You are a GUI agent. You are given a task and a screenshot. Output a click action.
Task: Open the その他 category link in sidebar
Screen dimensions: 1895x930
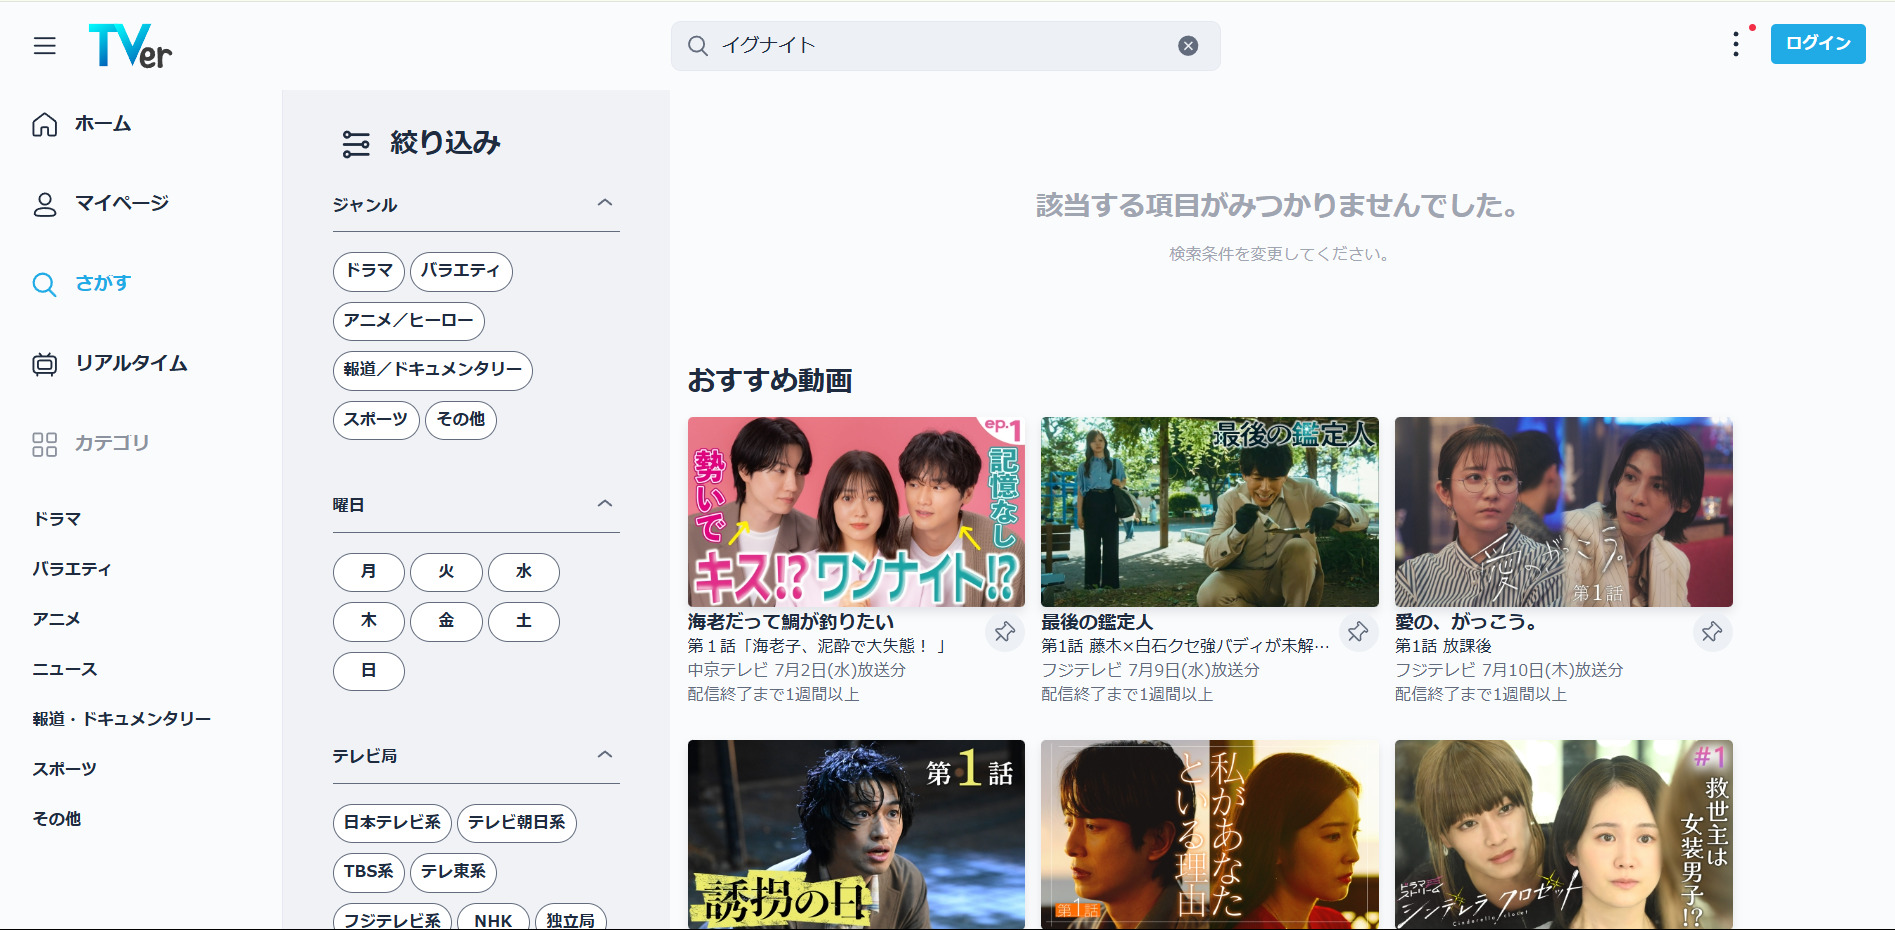pos(57,819)
